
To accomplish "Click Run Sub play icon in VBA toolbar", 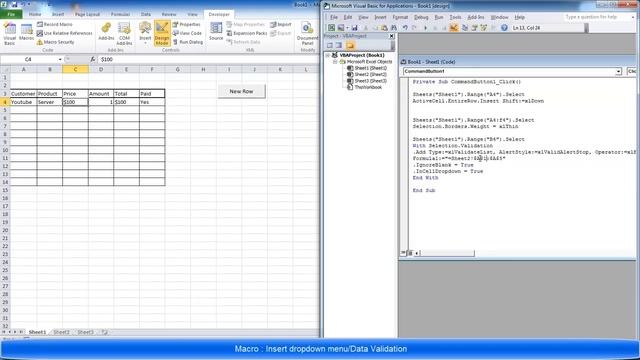I will tap(425, 28).
